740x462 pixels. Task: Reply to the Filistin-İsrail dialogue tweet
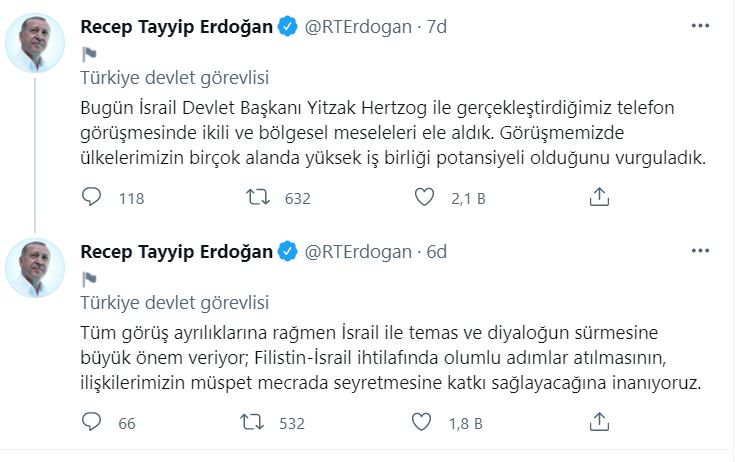click(x=90, y=423)
